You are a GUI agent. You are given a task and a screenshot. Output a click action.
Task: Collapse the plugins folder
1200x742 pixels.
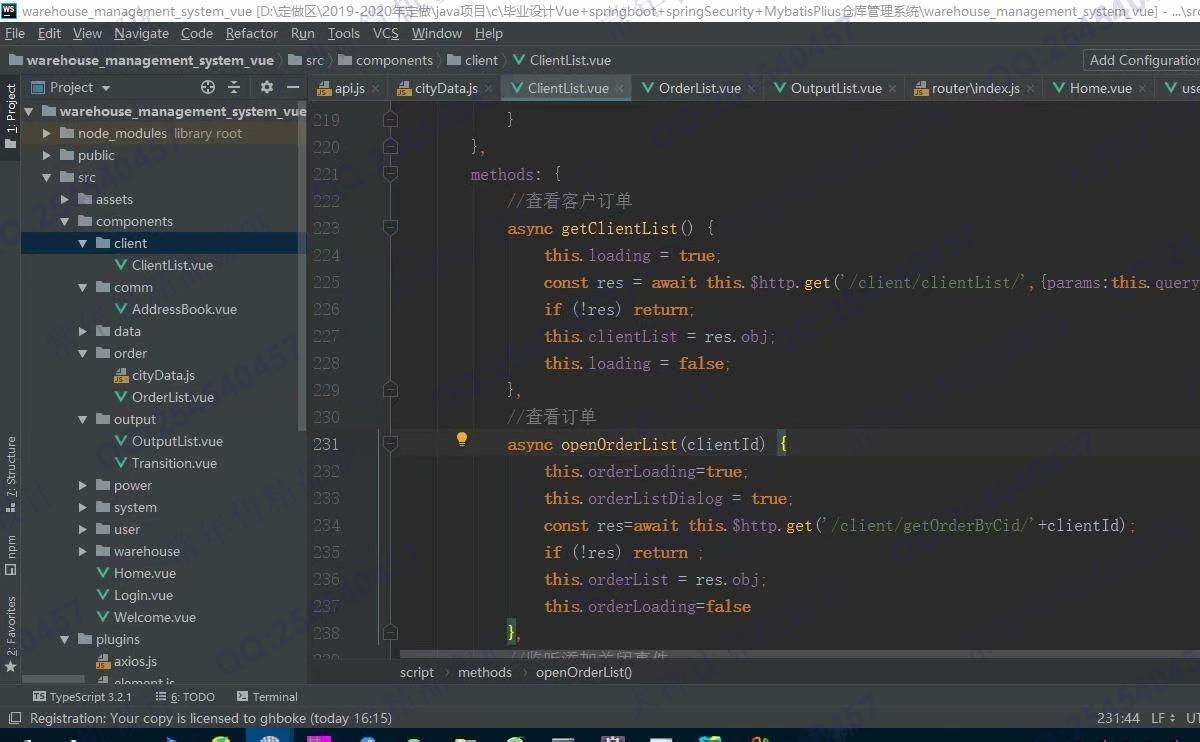pyautogui.click(x=64, y=639)
